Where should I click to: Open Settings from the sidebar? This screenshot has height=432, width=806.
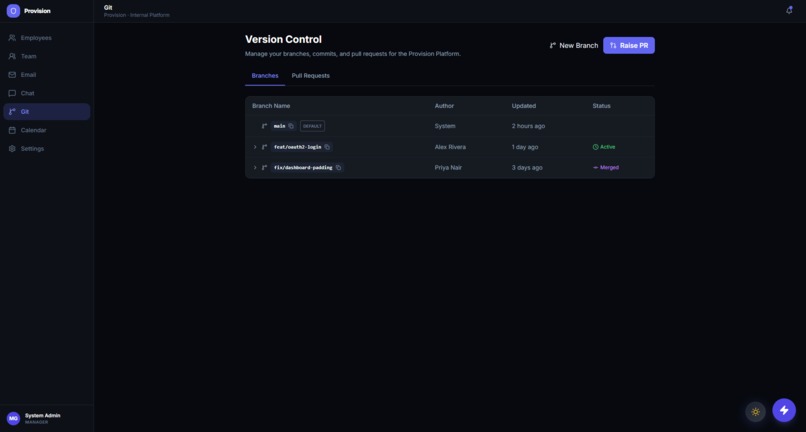47,149
